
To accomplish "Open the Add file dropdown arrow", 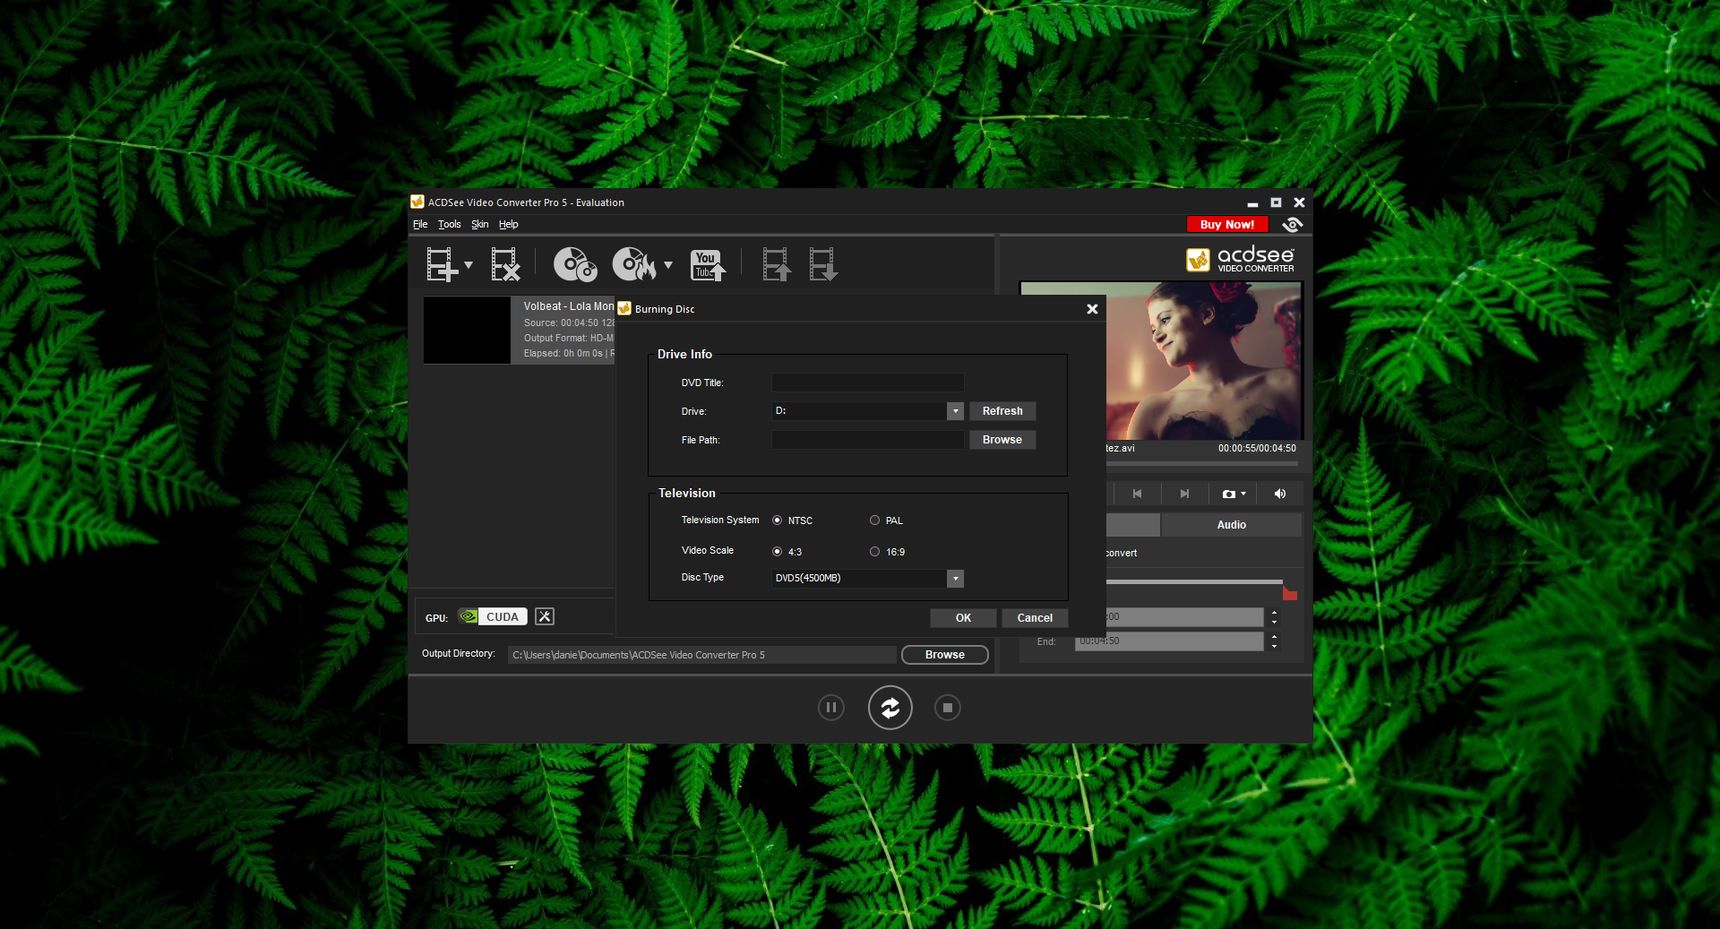I will [x=469, y=265].
